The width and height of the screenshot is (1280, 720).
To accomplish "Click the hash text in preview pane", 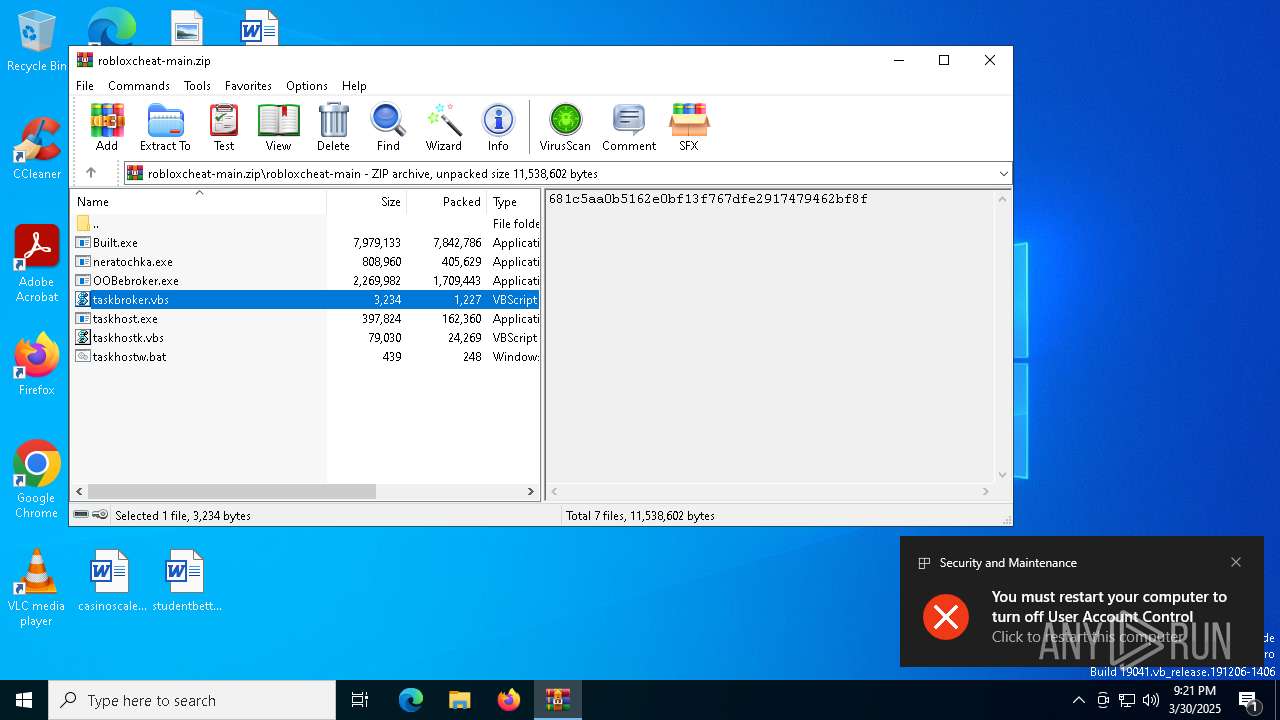I will [708, 199].
